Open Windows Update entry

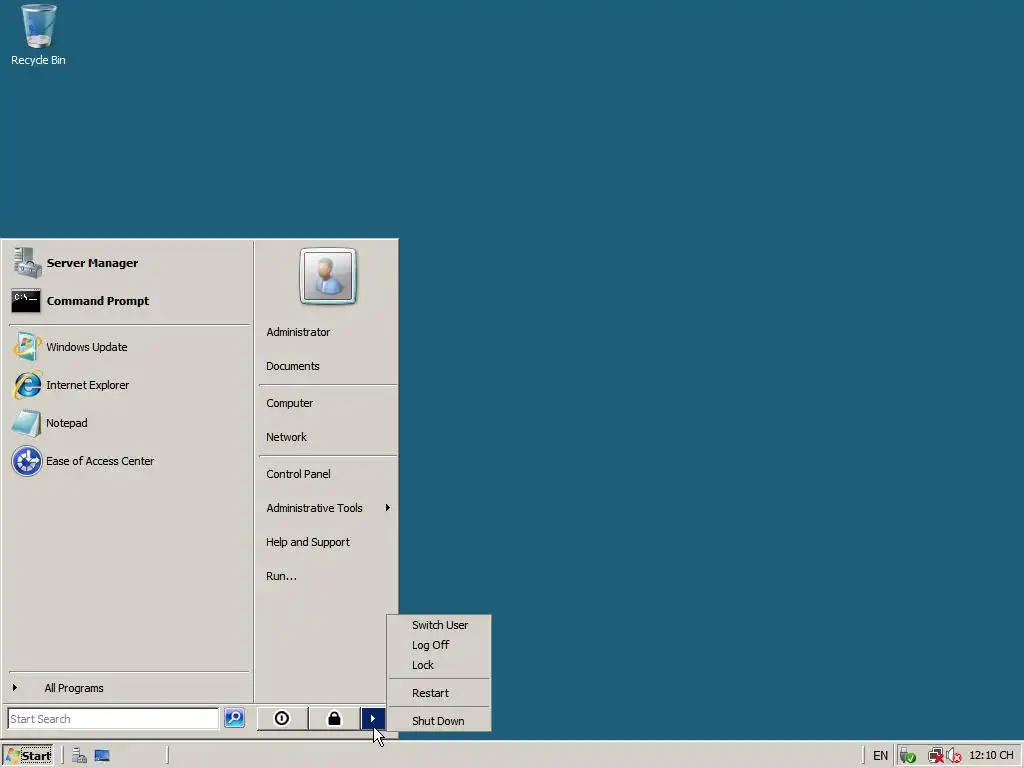(x=129, y=347)
